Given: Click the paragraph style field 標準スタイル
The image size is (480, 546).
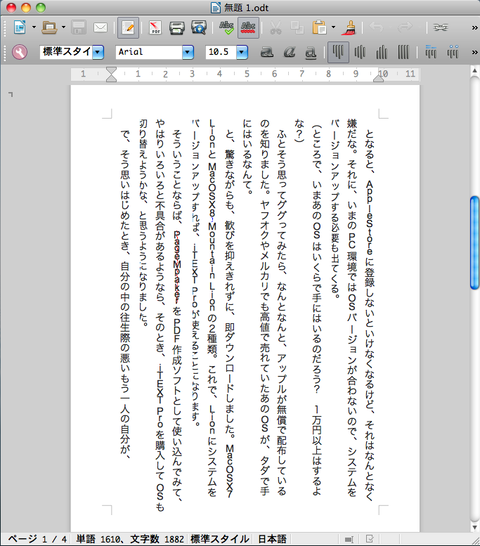Looking at the screenshot, I should [x=66, y=52].
